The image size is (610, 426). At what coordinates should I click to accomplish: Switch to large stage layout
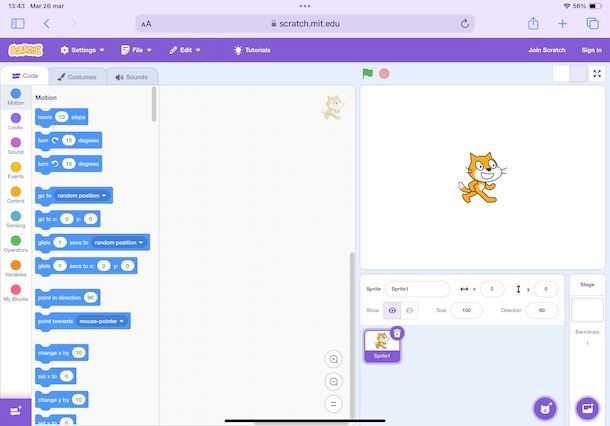[578, 74]
